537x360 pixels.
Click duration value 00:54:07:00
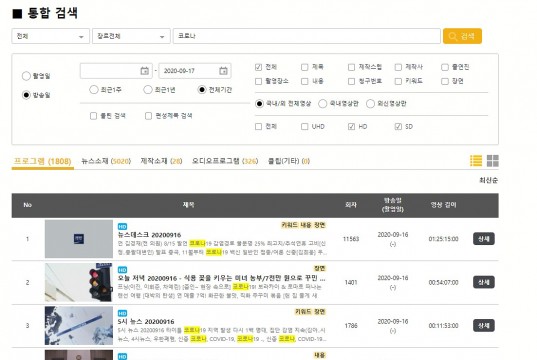444,283
